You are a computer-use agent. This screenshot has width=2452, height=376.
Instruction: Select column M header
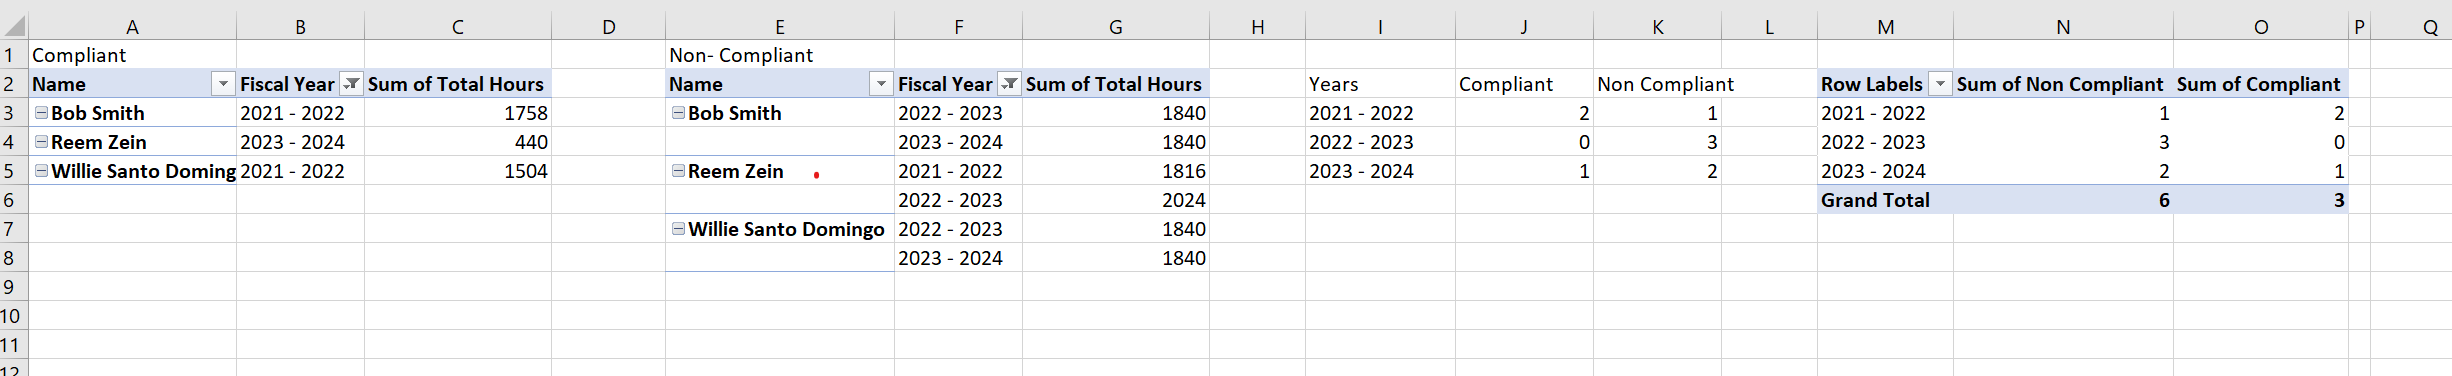pos(1886,27)
